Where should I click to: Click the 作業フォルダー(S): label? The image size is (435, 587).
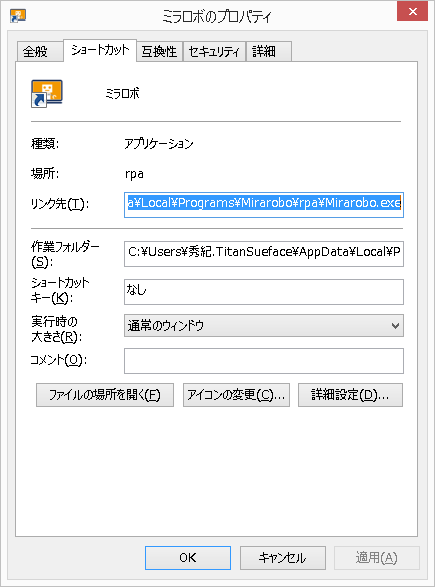pyautogui.click(x=65, y=254)
